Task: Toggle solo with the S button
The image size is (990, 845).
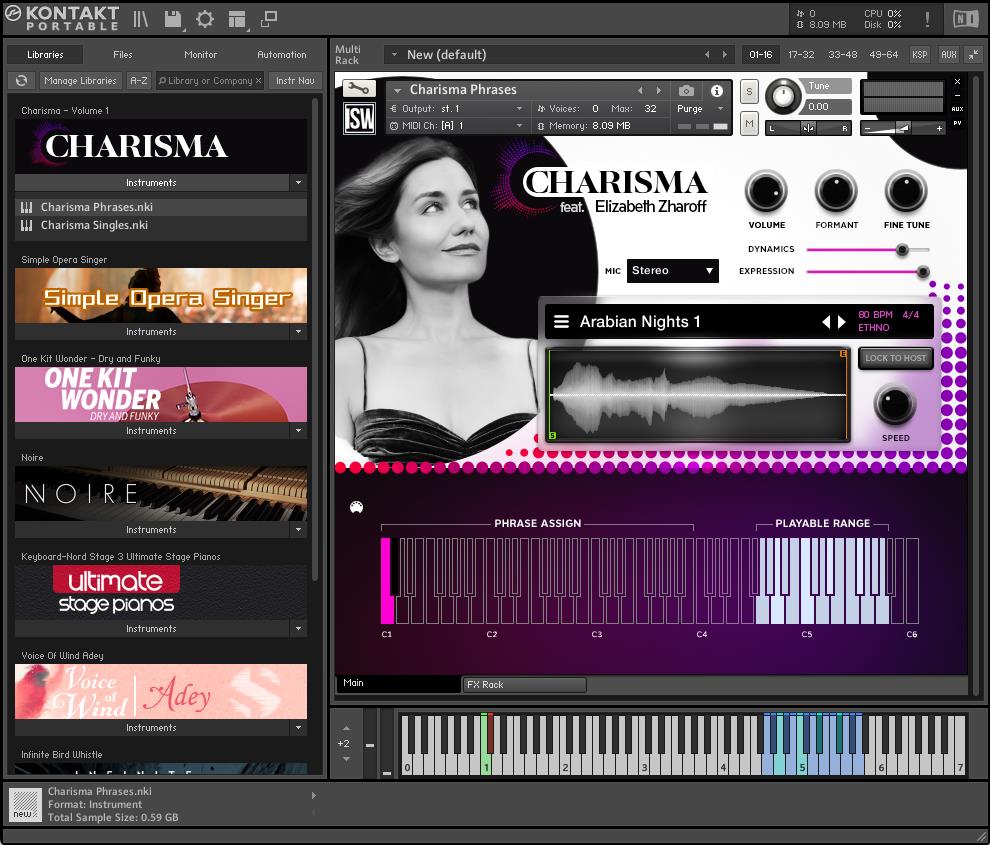Action: [x=749, y=92]
